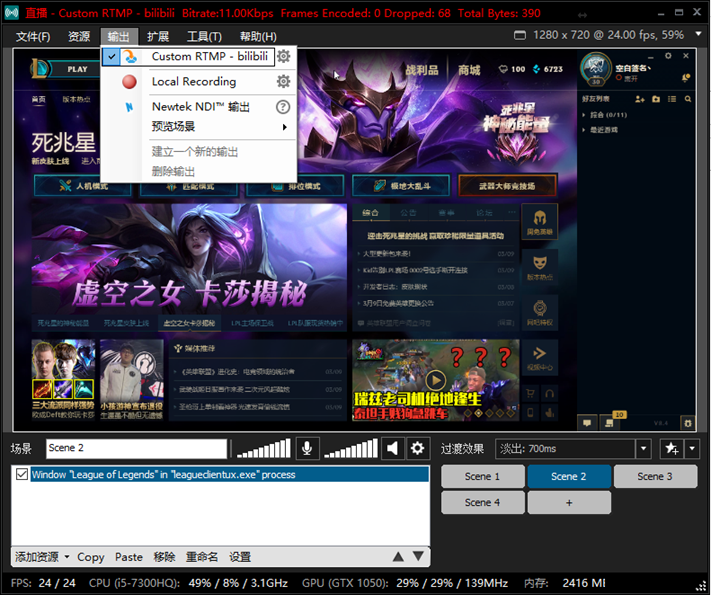Image resolution: width=711 pixels, height=595 pixels.
Task: Open the 帮助(H) menu
Action: pos(258,36)
